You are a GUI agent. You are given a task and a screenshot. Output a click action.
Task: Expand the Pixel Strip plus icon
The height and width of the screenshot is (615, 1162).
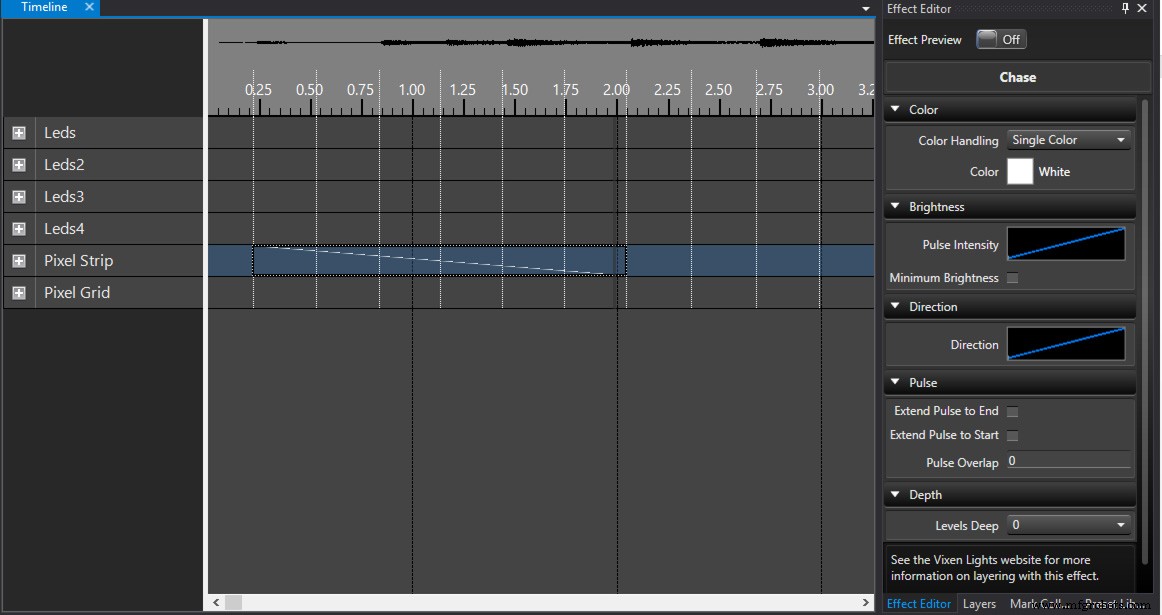[19, 261]
